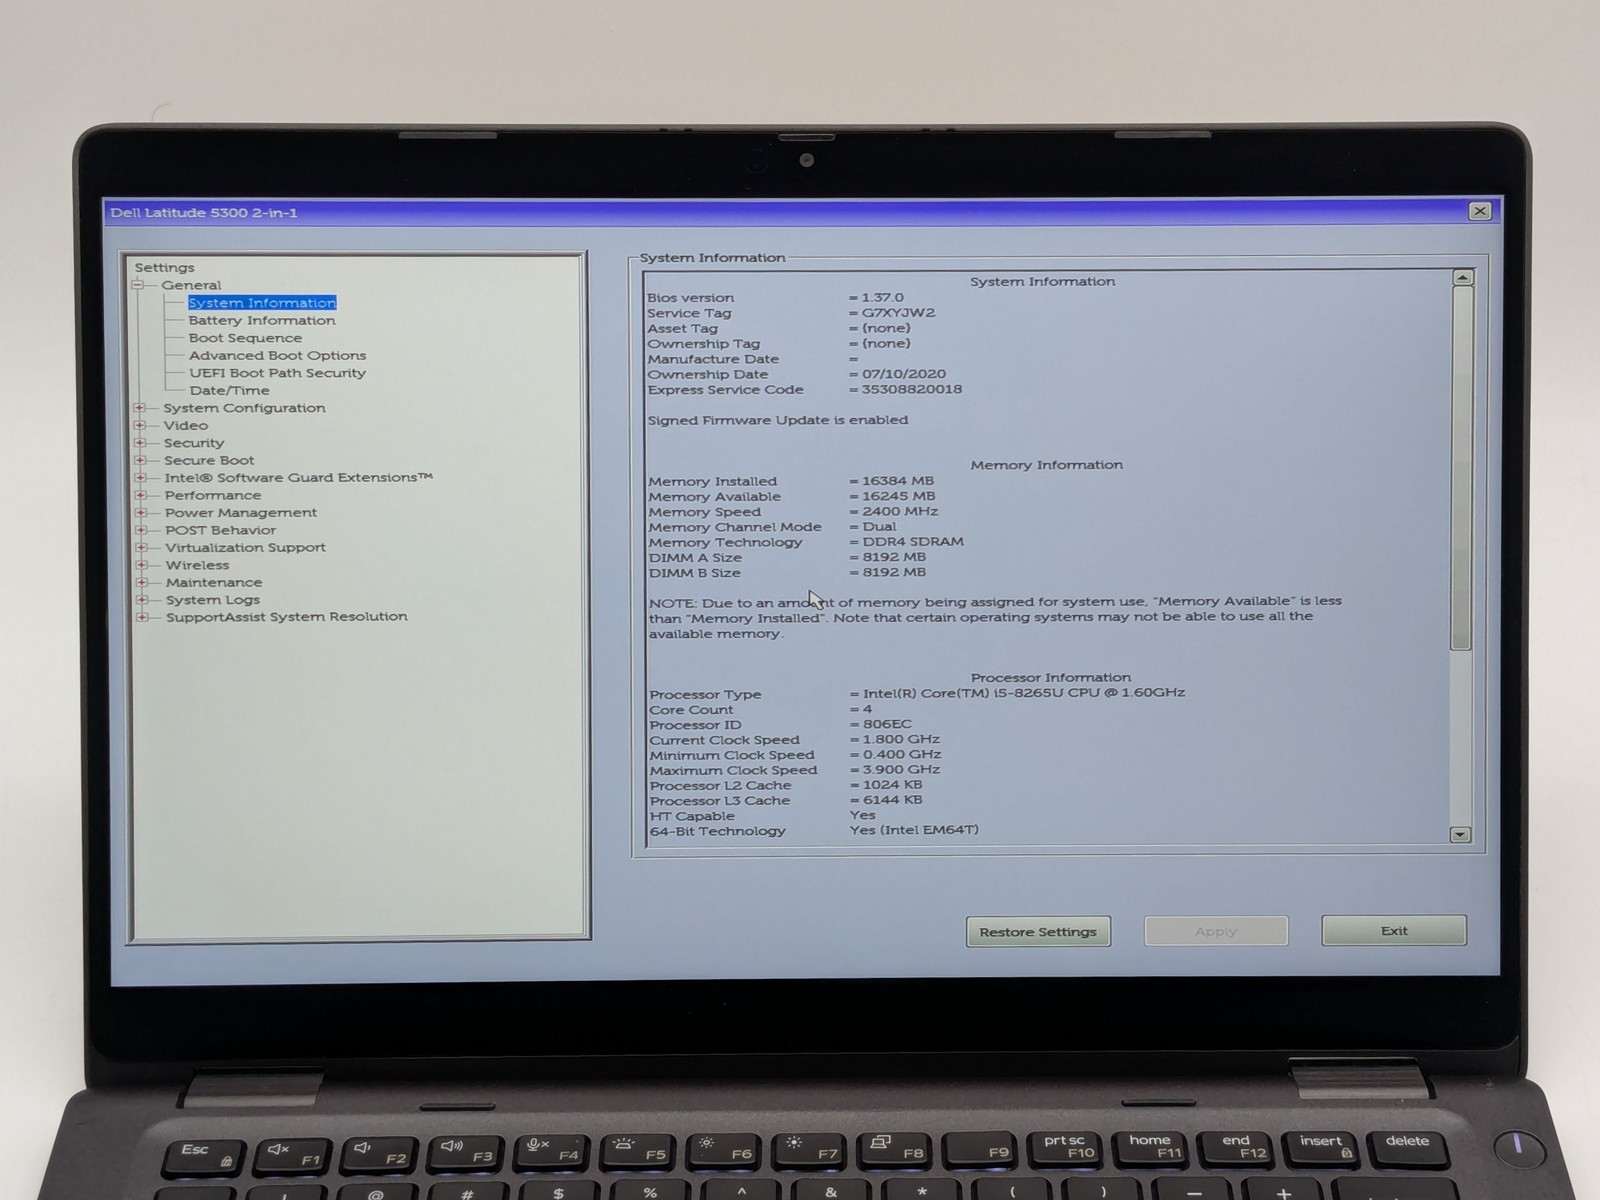
Task: Click Signed Firmware Update is enabled text
Action: [778, 420]
